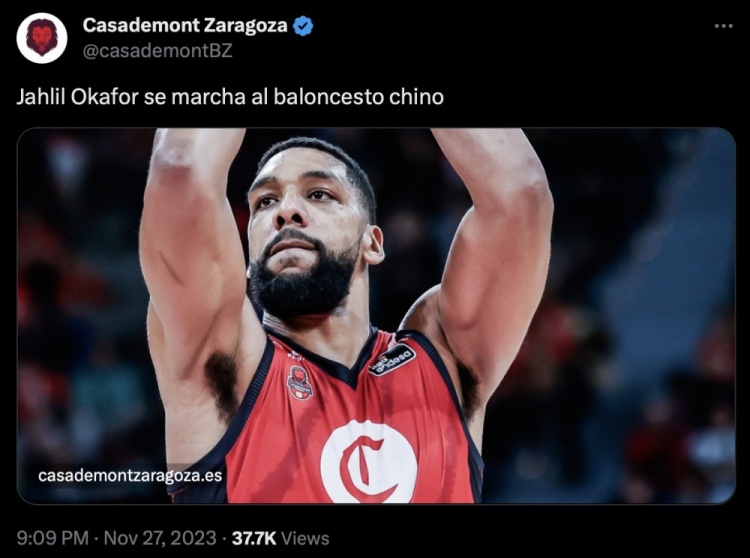Click the Liga Endesa patch on jersey

tap(392, 359)
